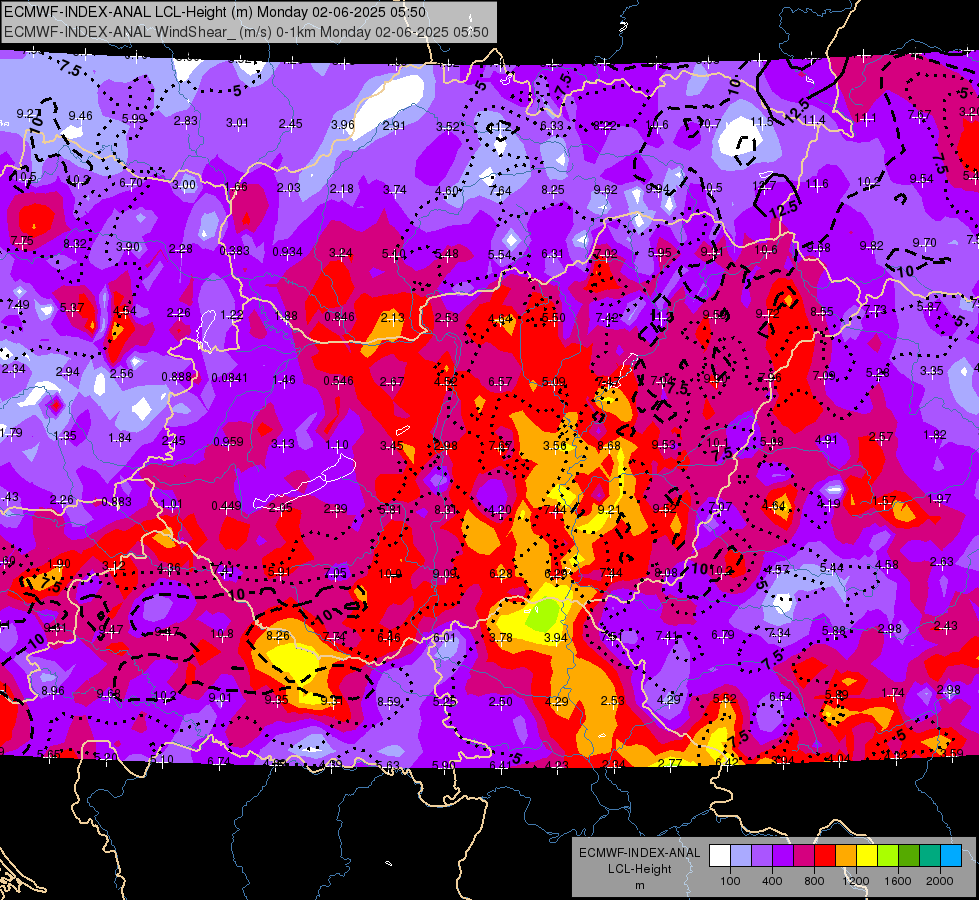The image size is (979, 900).
Task: Click the wind shear value '3.90'
Action: point(128,247)
